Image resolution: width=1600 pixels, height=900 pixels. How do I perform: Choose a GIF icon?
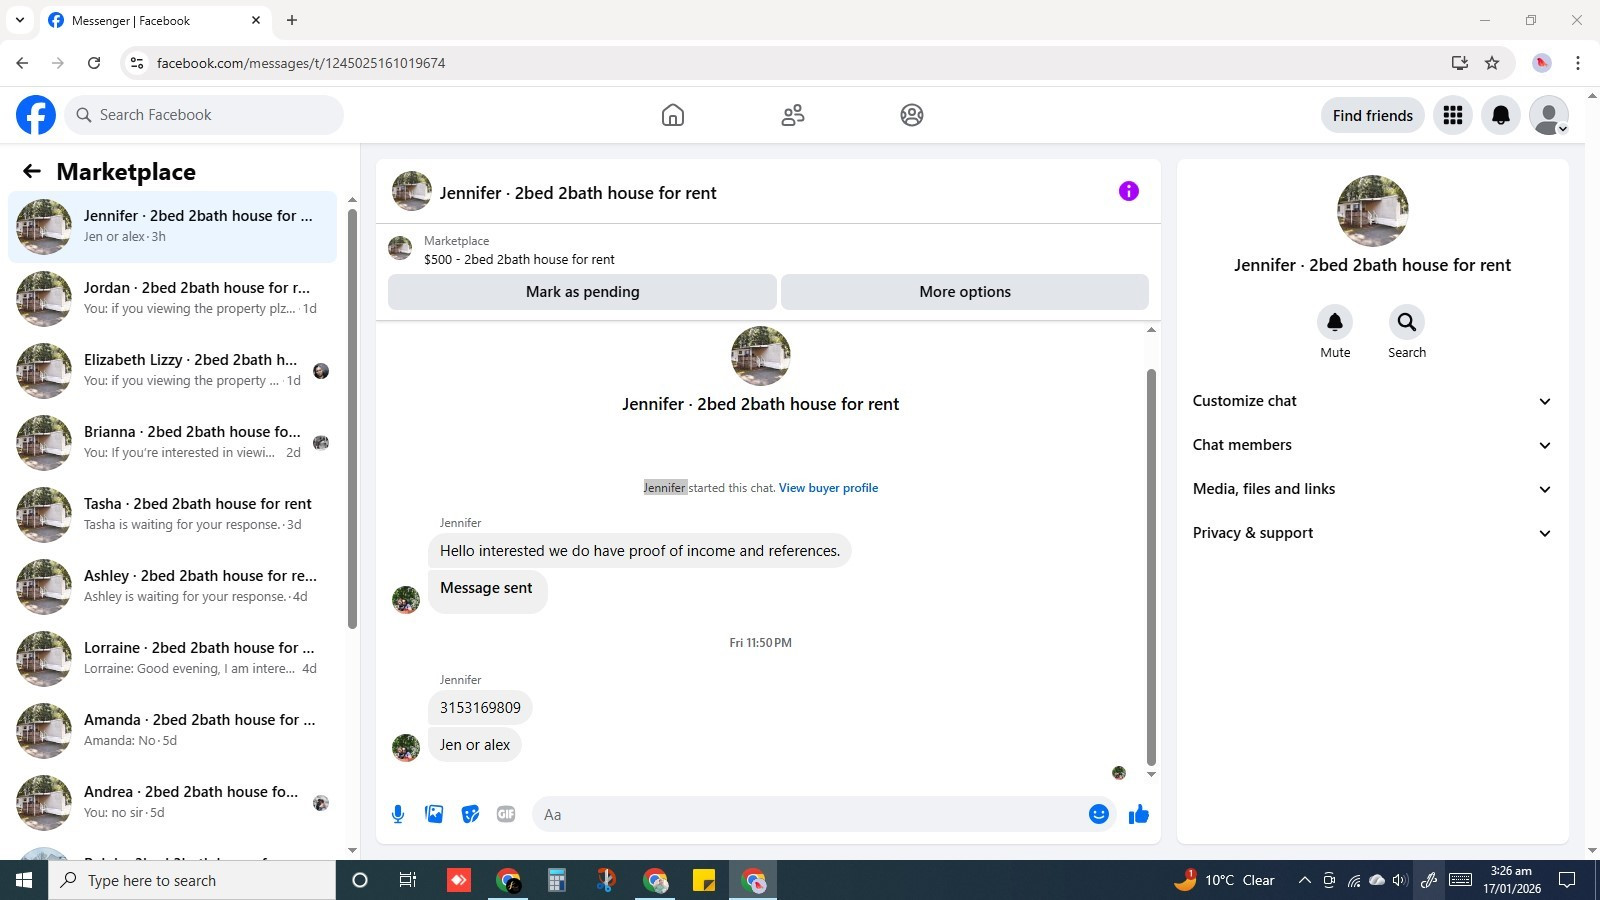pos(506,814)
